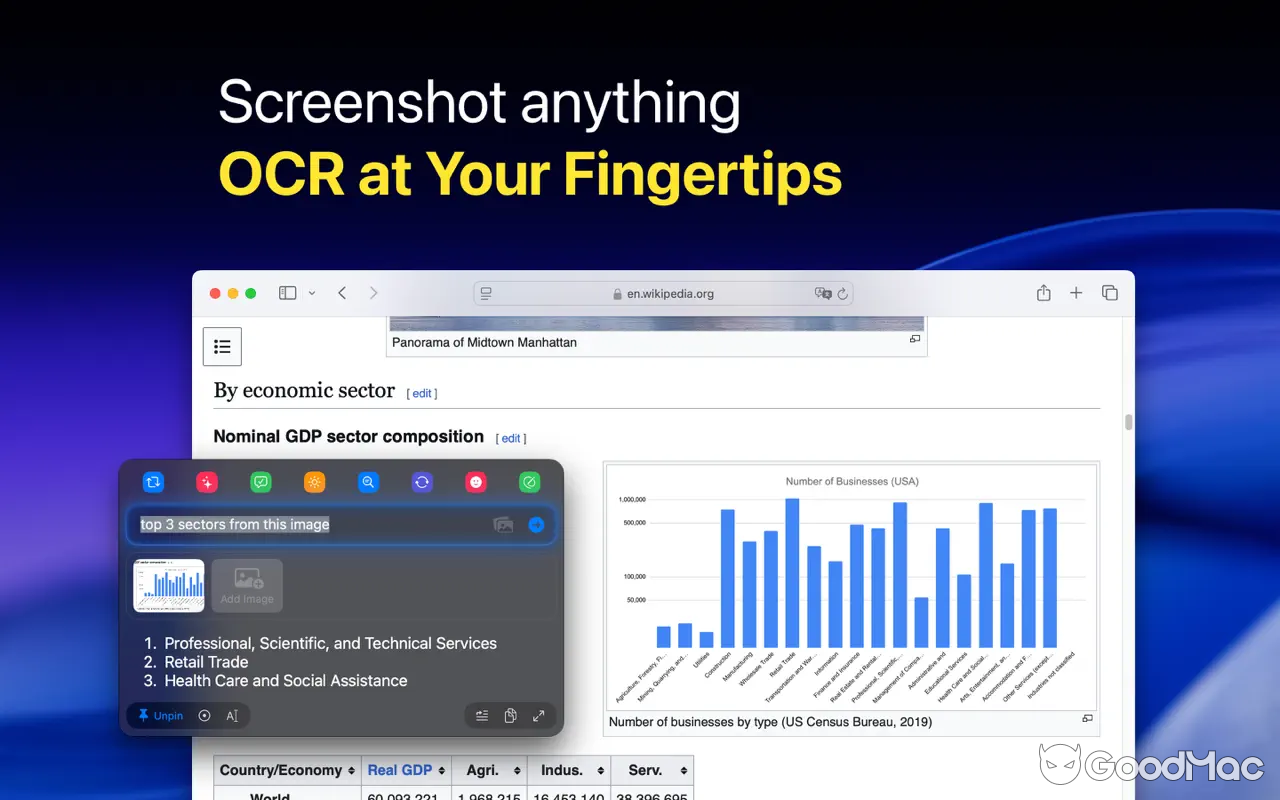The image size is (1280, 800).
Task: Toggle the Safari sidebar
Action: [x=288, y=293]
